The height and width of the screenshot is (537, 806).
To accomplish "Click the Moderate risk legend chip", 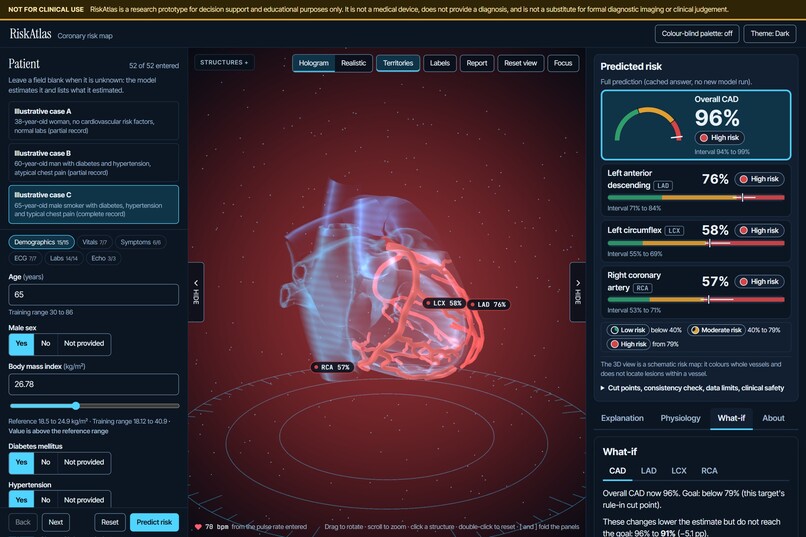I will point(716,330).
